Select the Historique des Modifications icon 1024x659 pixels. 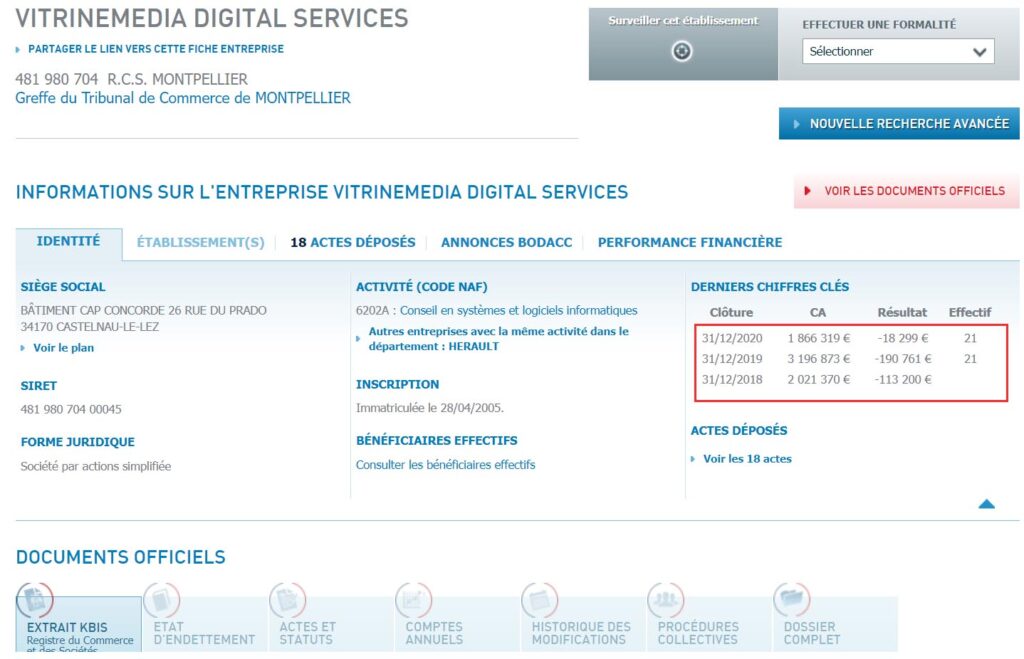pos(540,601)
